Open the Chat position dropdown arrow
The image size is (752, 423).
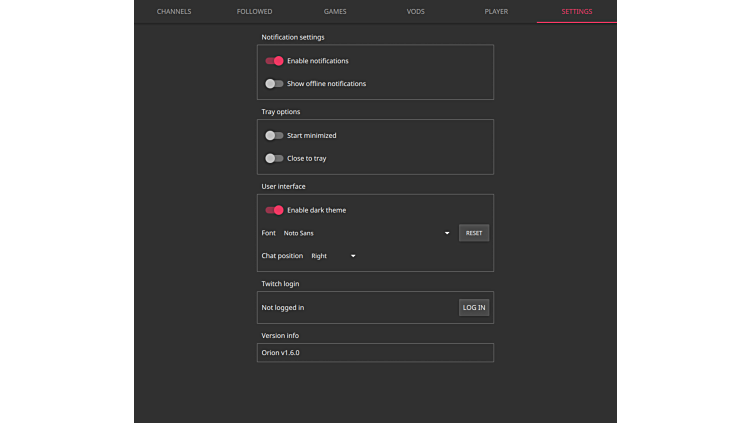pyautogui.click(x=353, y=257)
